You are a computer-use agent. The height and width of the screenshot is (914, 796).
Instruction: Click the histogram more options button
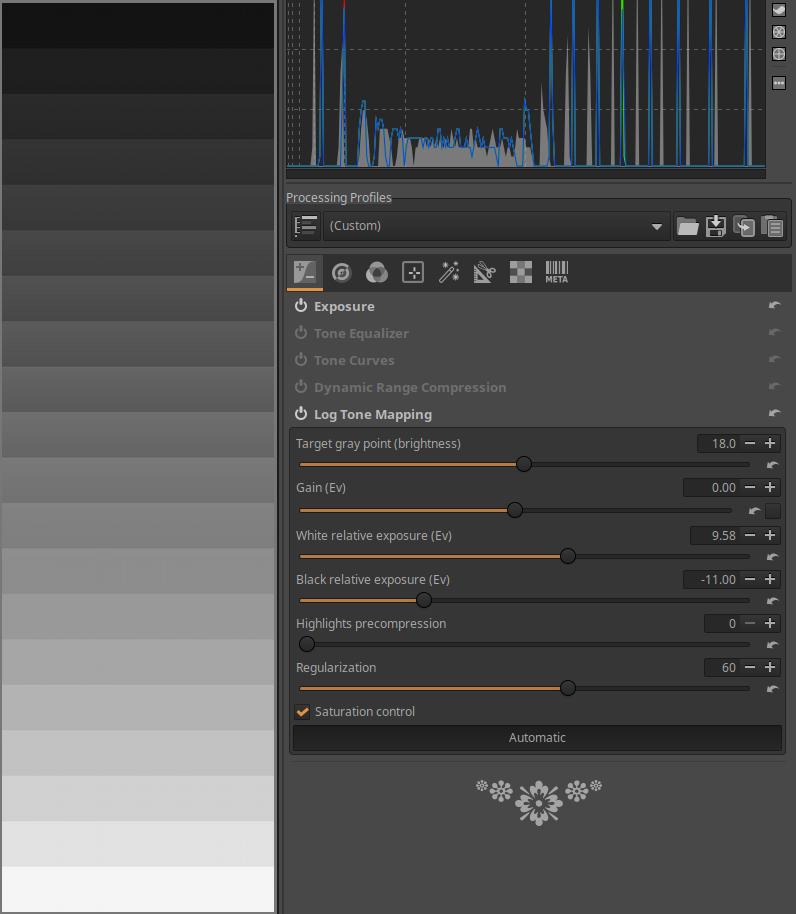pyautogui.click(x=779, y=83)
